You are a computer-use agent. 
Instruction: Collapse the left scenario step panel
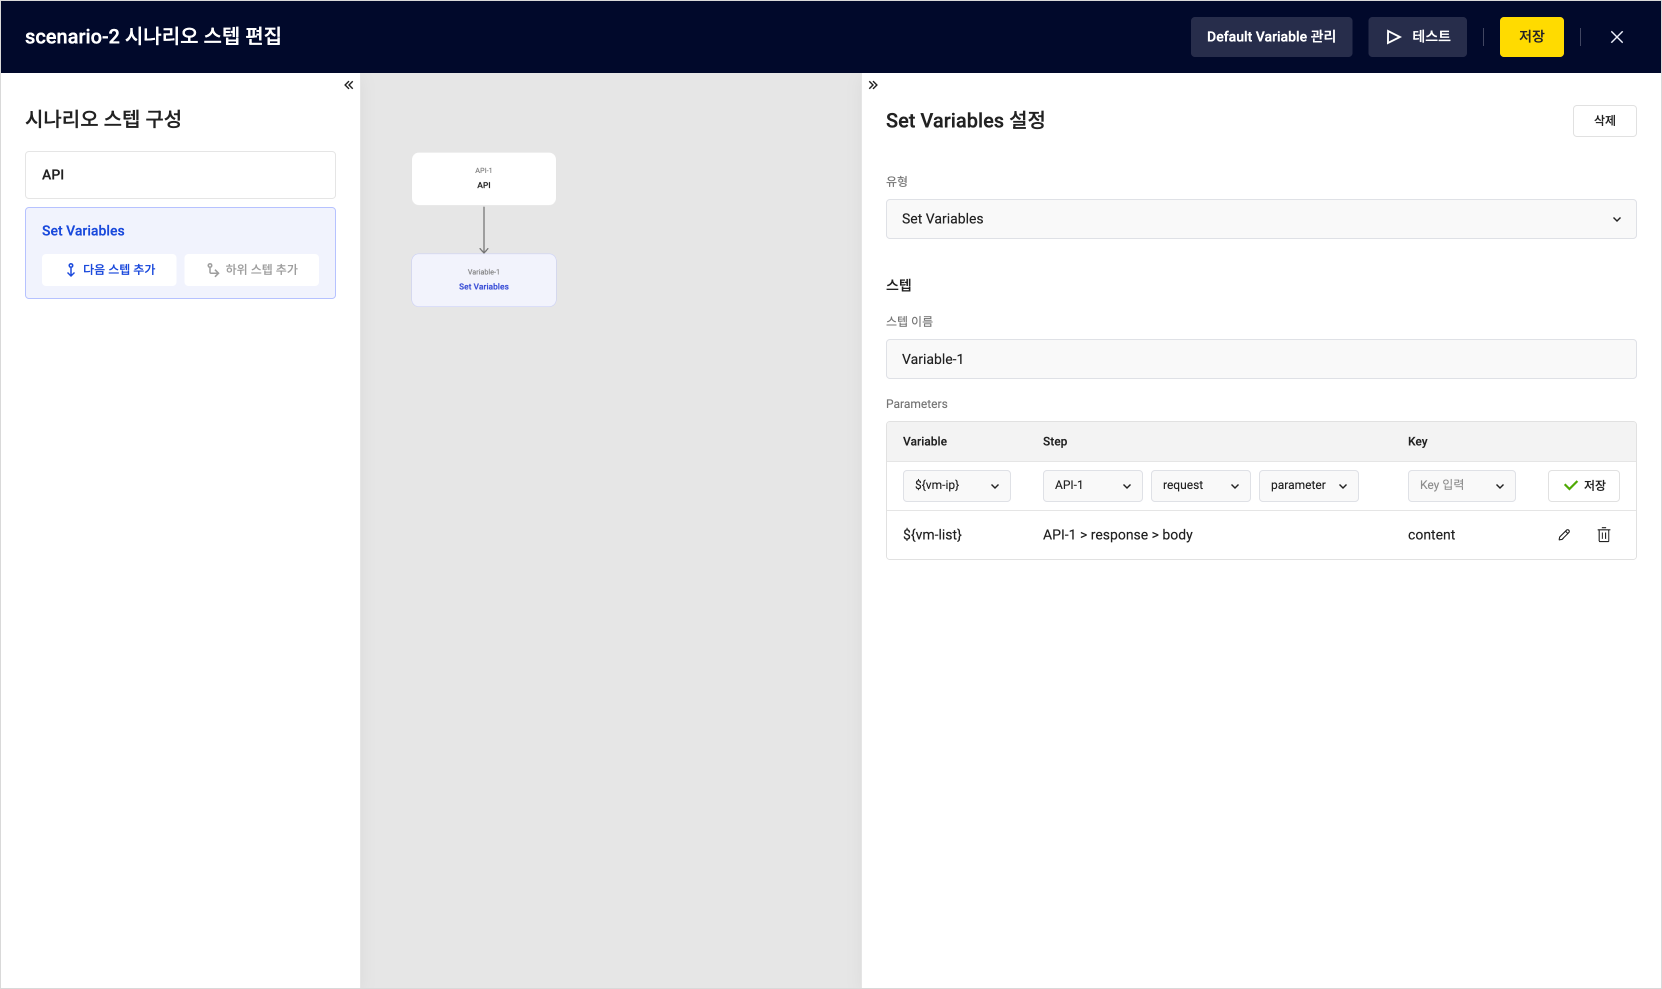click(349, 85)
